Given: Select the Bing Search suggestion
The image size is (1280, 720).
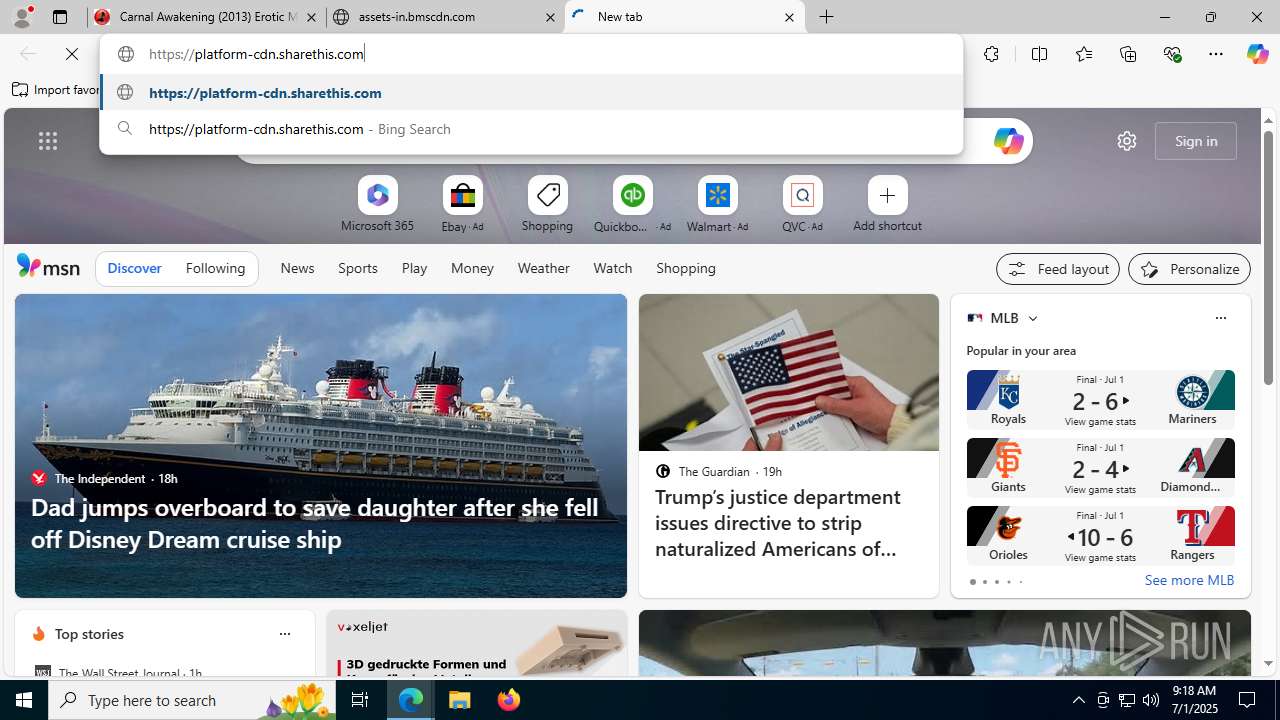Looking at the screenshot, I should (531, 129).
